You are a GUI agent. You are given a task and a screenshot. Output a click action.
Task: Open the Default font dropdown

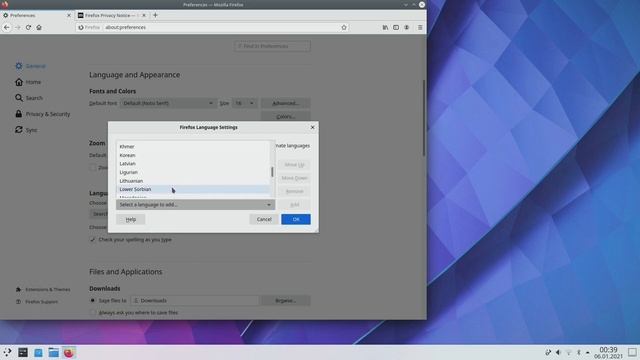[x=168, y=103]
